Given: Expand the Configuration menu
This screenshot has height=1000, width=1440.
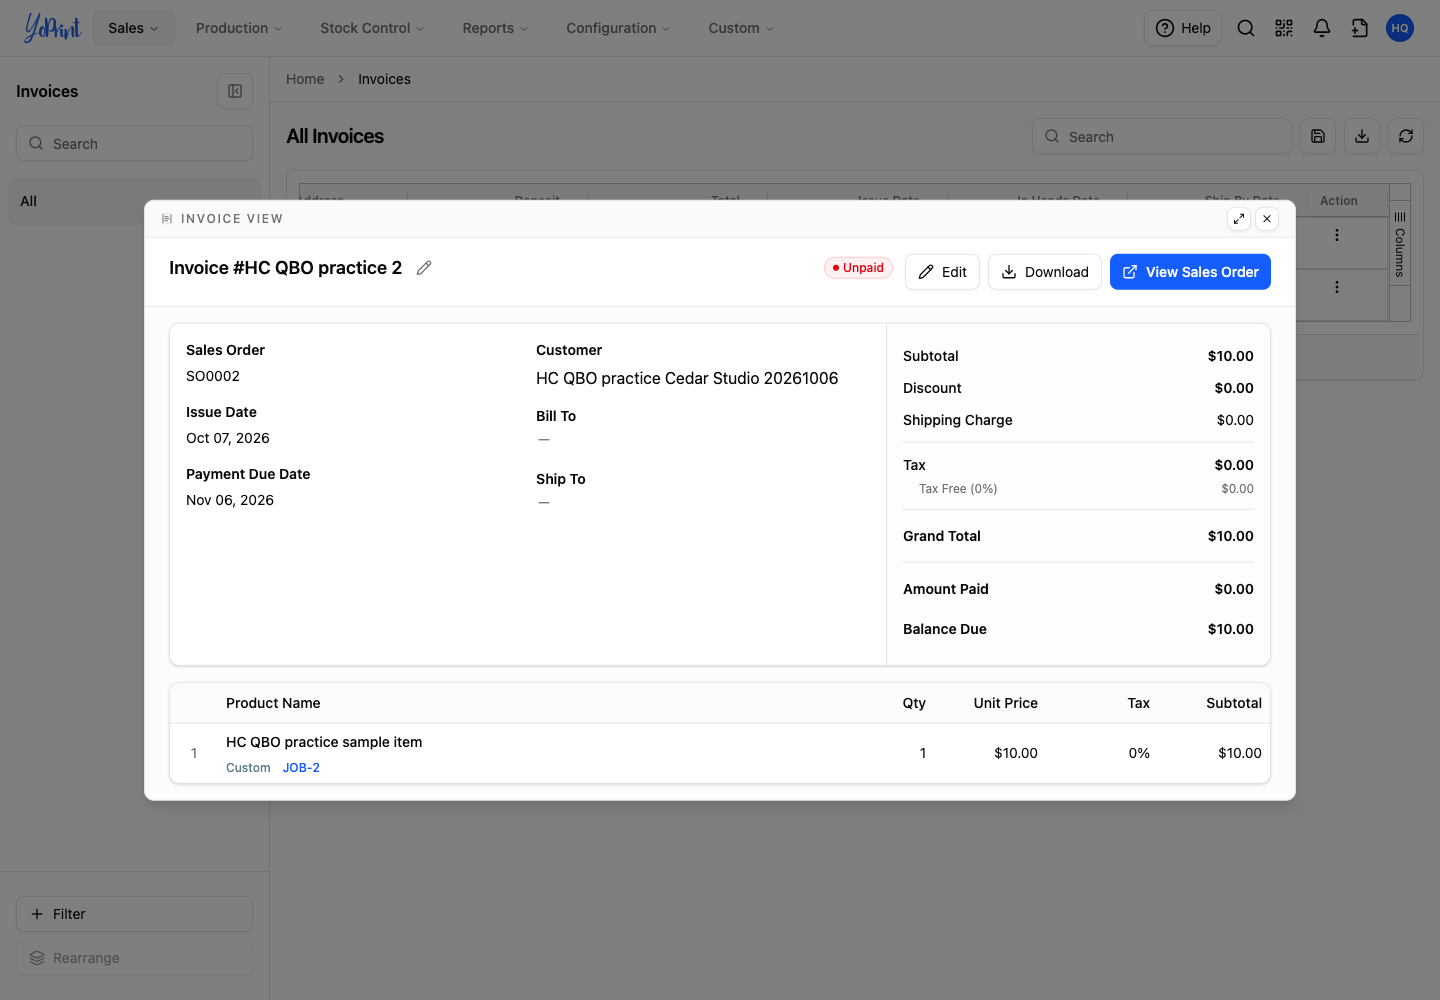Looking at the screenshot, I should (618, 28).
